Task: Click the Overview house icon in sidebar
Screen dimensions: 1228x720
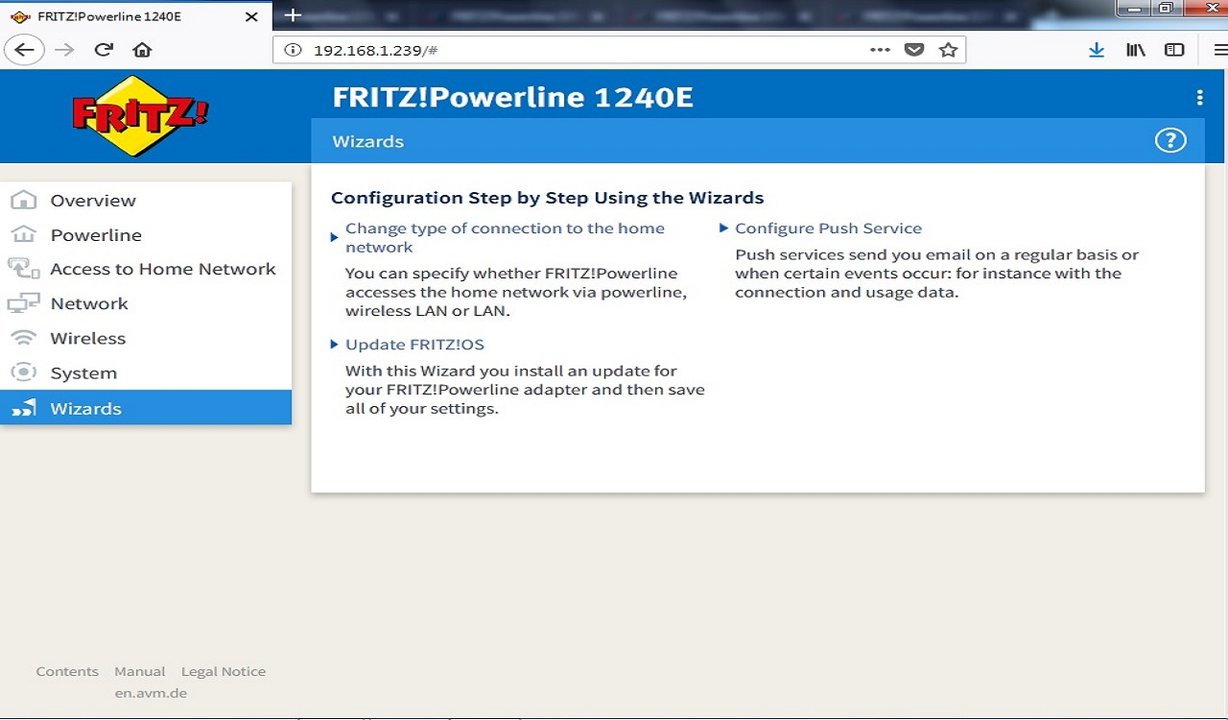Action: (23, 200)
